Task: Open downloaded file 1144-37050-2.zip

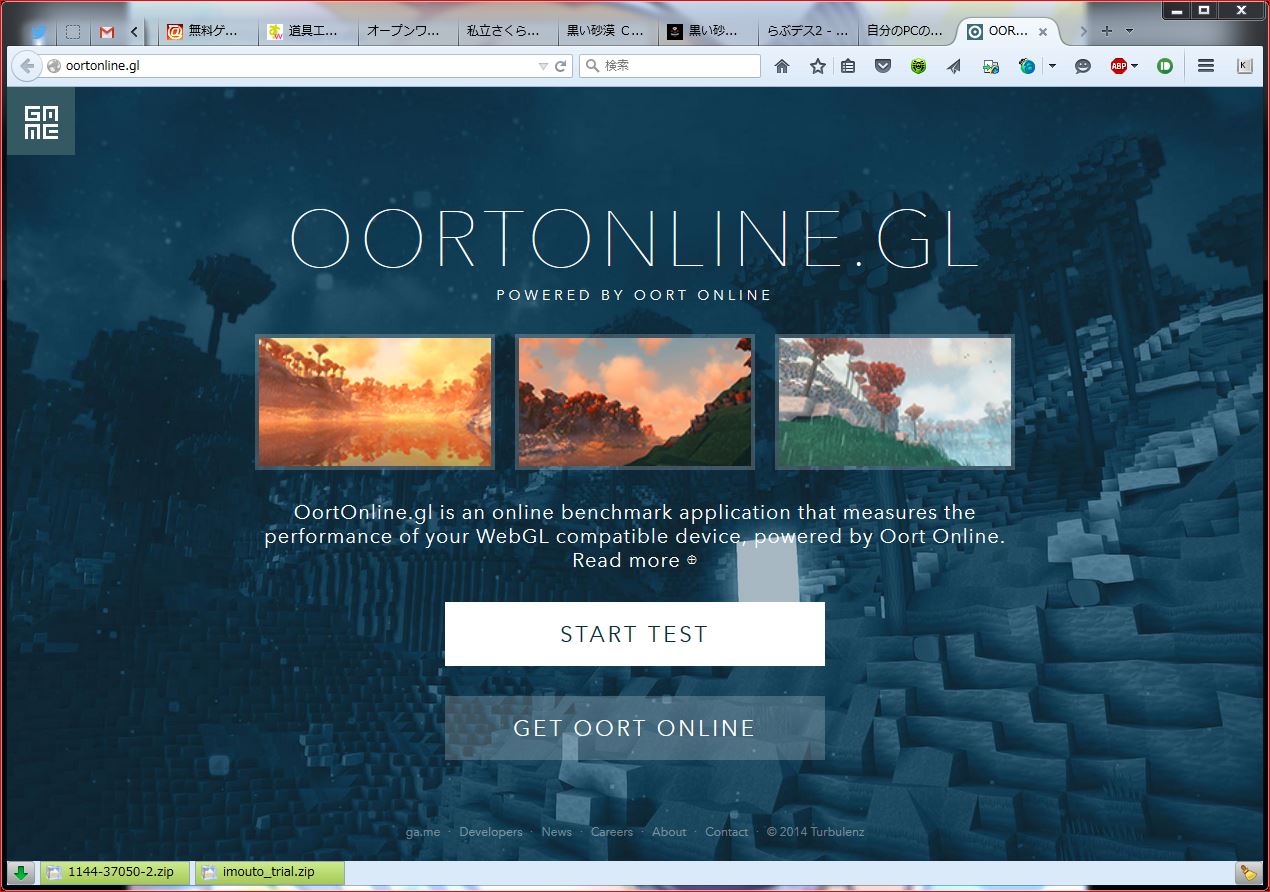Action: [x=115, y=872]
